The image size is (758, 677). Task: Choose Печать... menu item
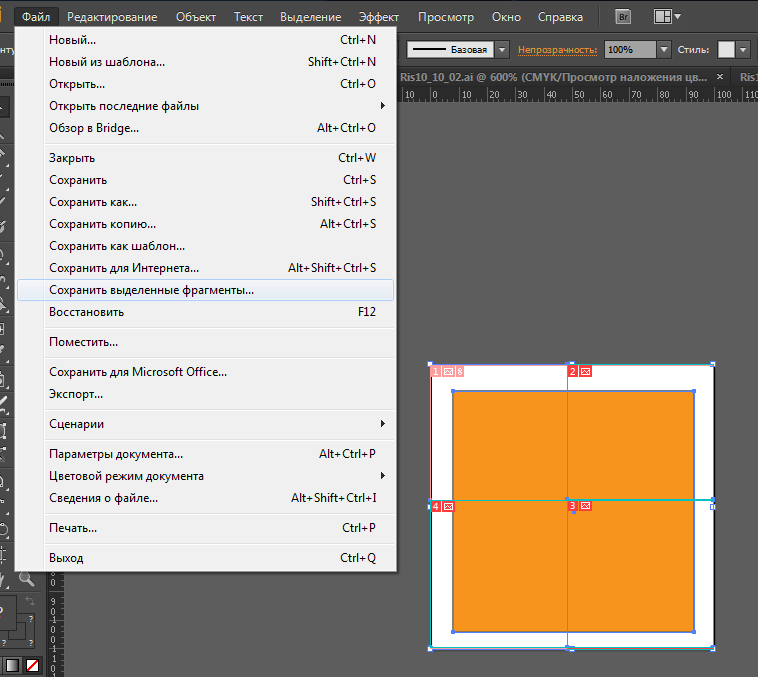(205, 528)
